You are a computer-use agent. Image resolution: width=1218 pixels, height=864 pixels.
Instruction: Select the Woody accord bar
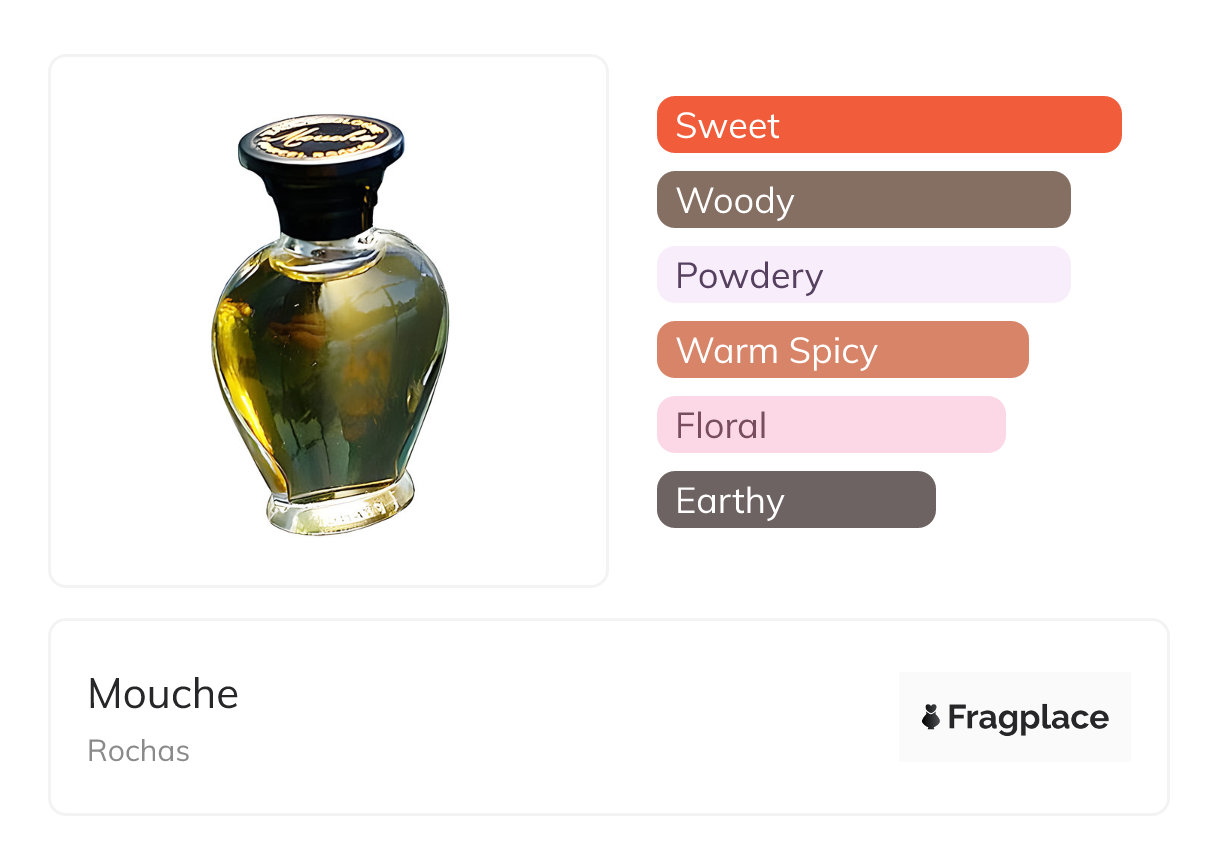pos(863,200)
